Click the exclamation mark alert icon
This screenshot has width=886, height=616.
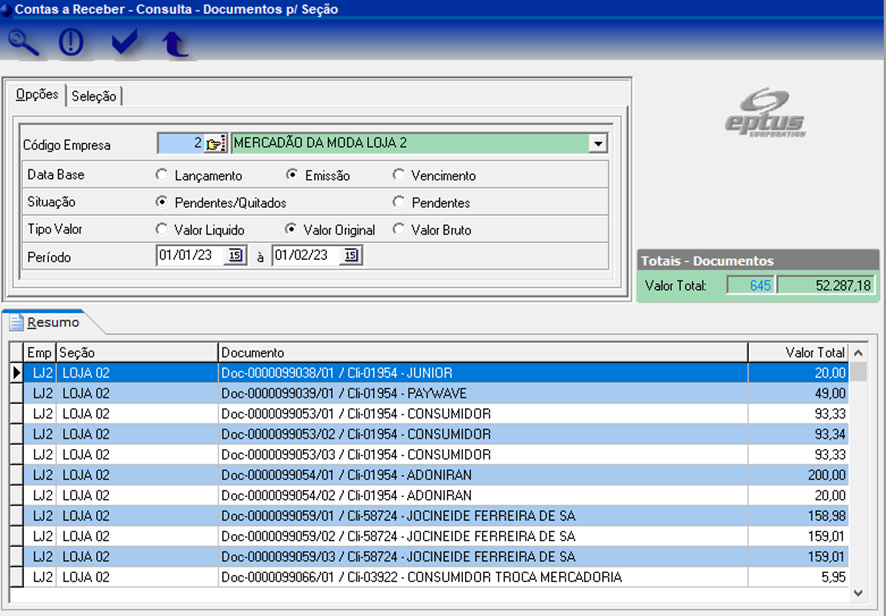coord(72,42)
